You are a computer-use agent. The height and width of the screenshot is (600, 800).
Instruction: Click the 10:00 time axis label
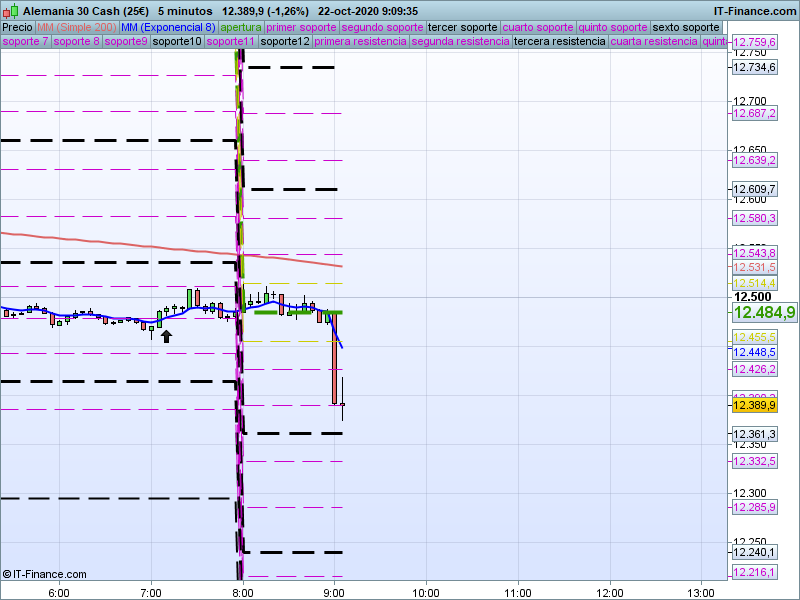click(426, 593)
